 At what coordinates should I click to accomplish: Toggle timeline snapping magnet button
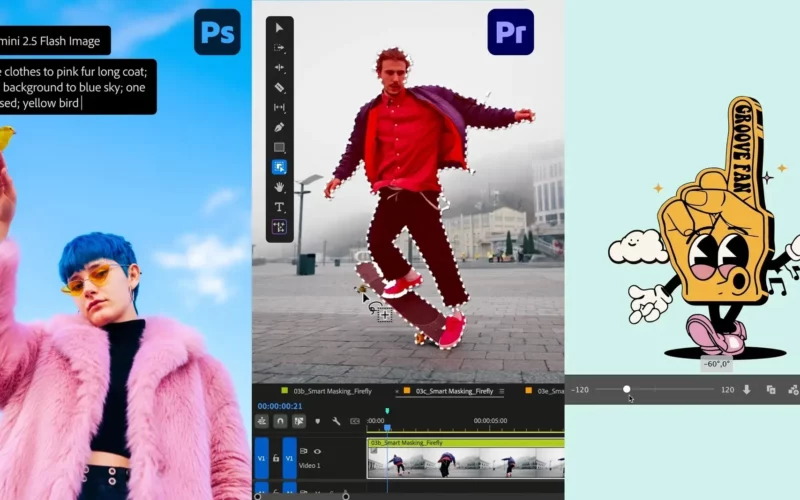coord(280,421)
